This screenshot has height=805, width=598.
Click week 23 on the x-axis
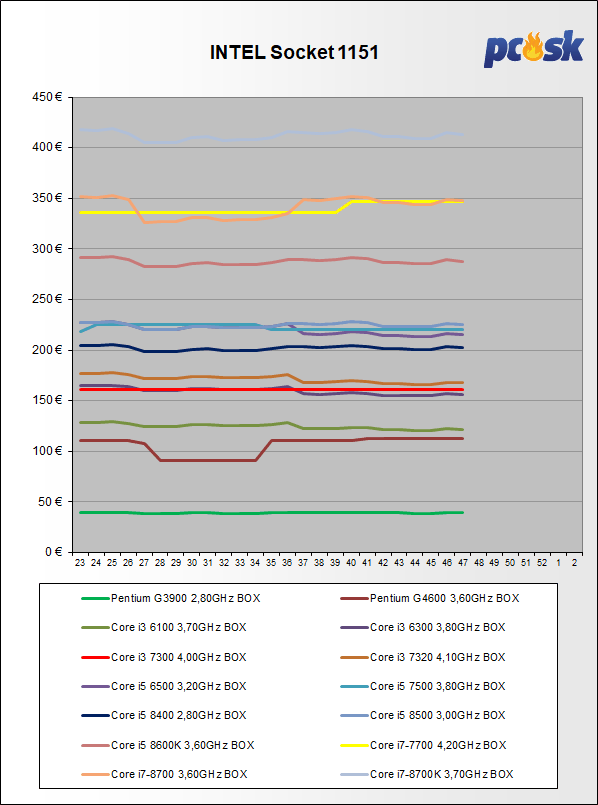[80, 563]
